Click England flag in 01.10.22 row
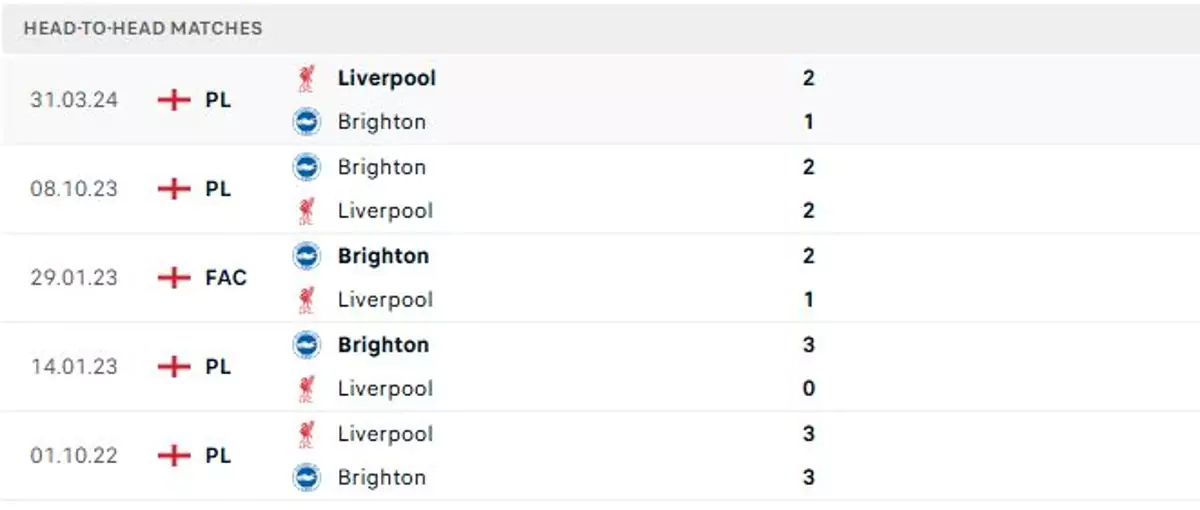This screenshot has width=1200, height=510. [174, 455]
